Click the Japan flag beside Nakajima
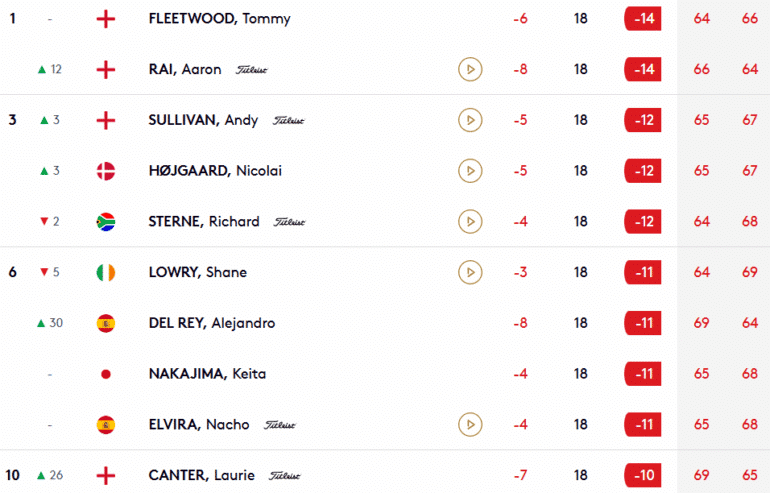This screenshot has width=770, height=493. point(106,374)
